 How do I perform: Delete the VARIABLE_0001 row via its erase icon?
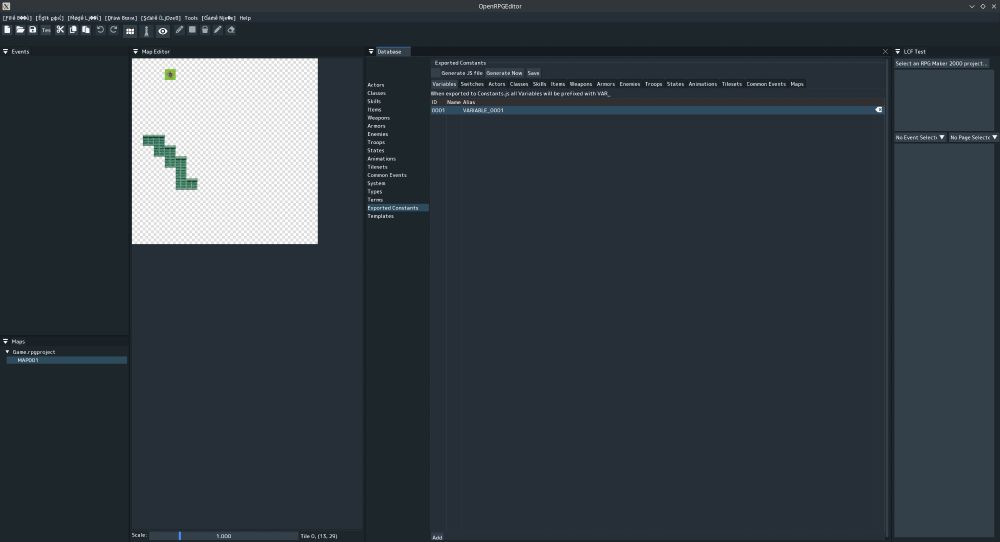point(879,110)
